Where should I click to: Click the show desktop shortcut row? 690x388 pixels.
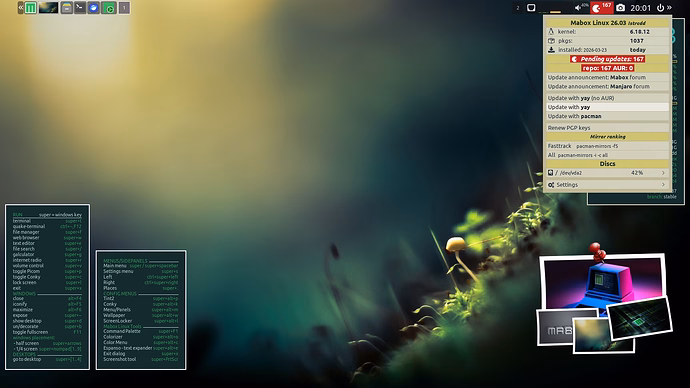pyautogui.click(x=47, y=321)
